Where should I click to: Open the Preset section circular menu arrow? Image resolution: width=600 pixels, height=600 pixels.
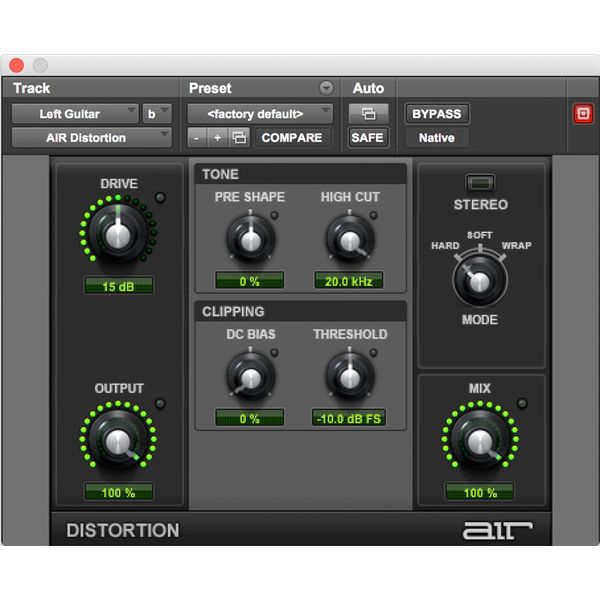click(x=326, y=88)
